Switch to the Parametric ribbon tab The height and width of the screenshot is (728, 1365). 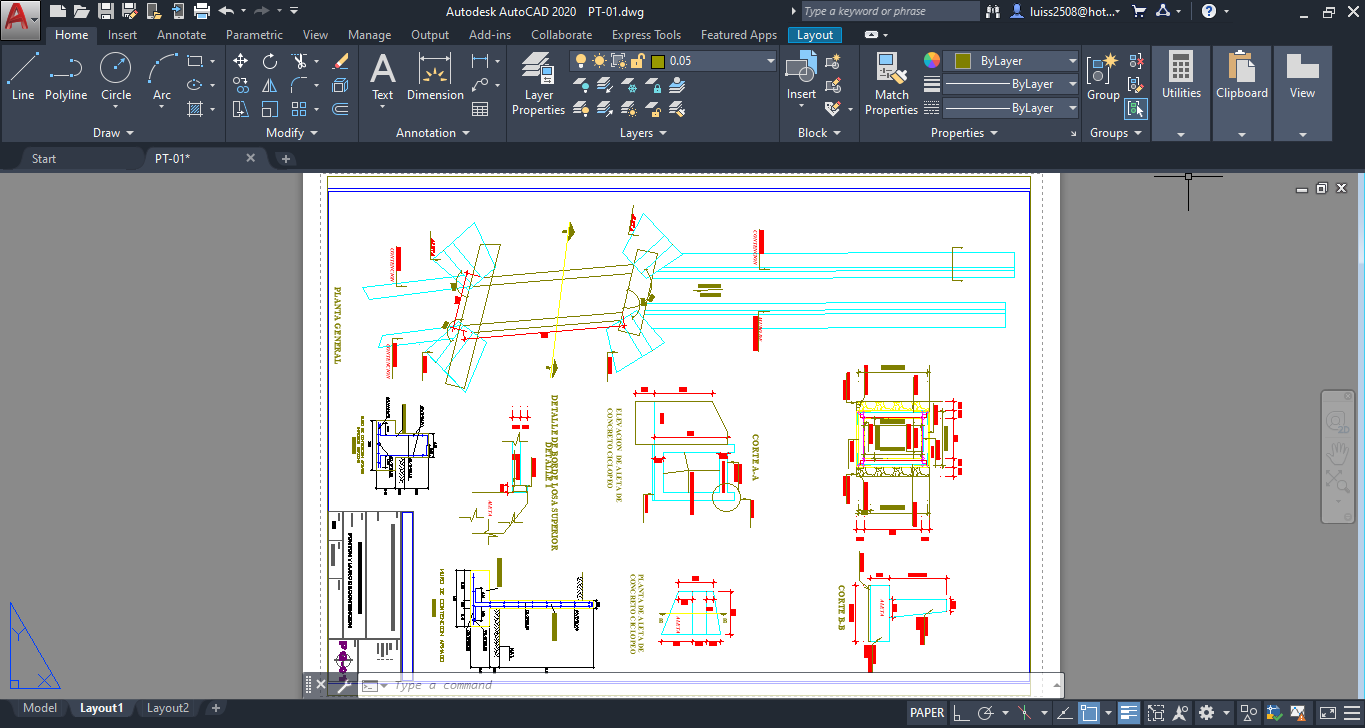coord(254,35)
